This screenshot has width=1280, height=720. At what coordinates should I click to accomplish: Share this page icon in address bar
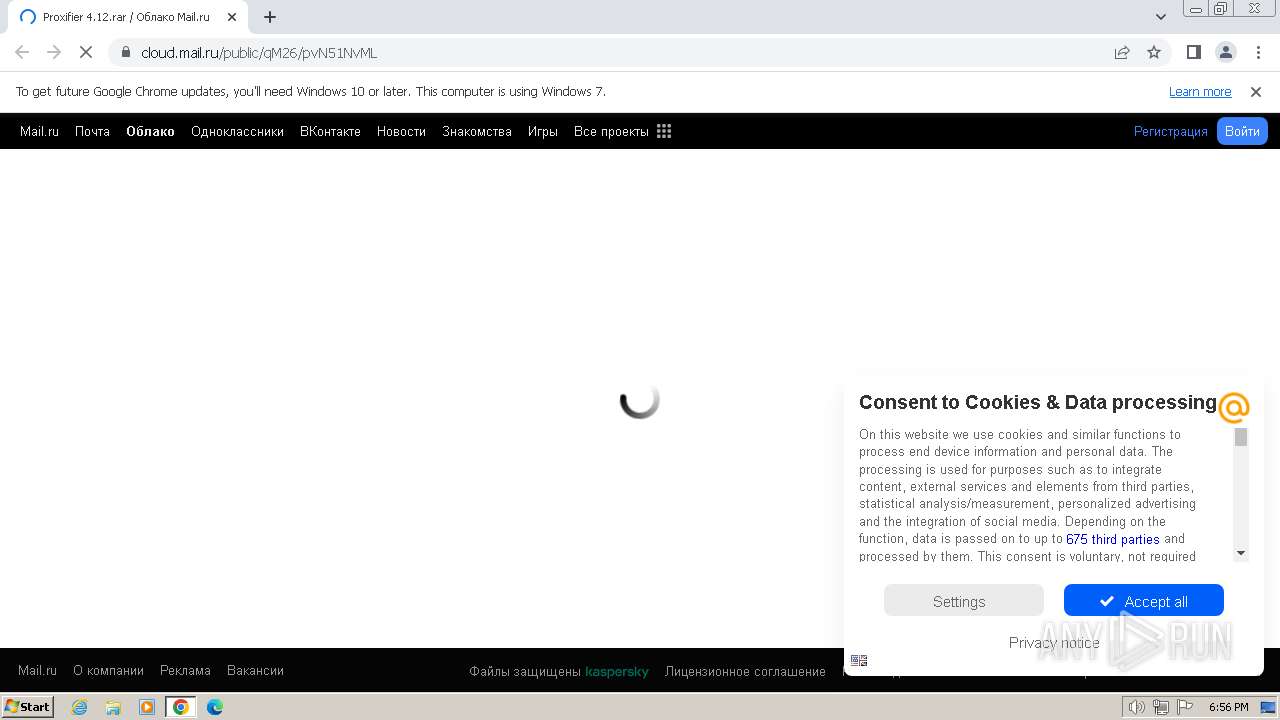click(x=1122, y=52)
